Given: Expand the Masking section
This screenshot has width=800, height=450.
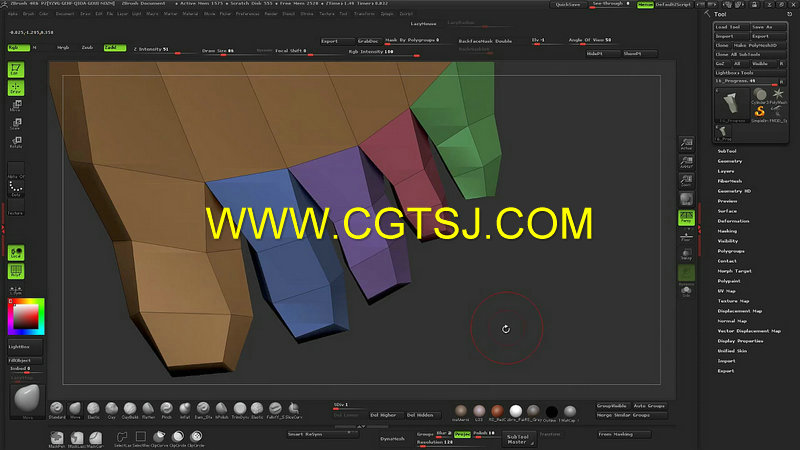Looking at the screenshot, I should pyautogui.click(x=727, y=231).
